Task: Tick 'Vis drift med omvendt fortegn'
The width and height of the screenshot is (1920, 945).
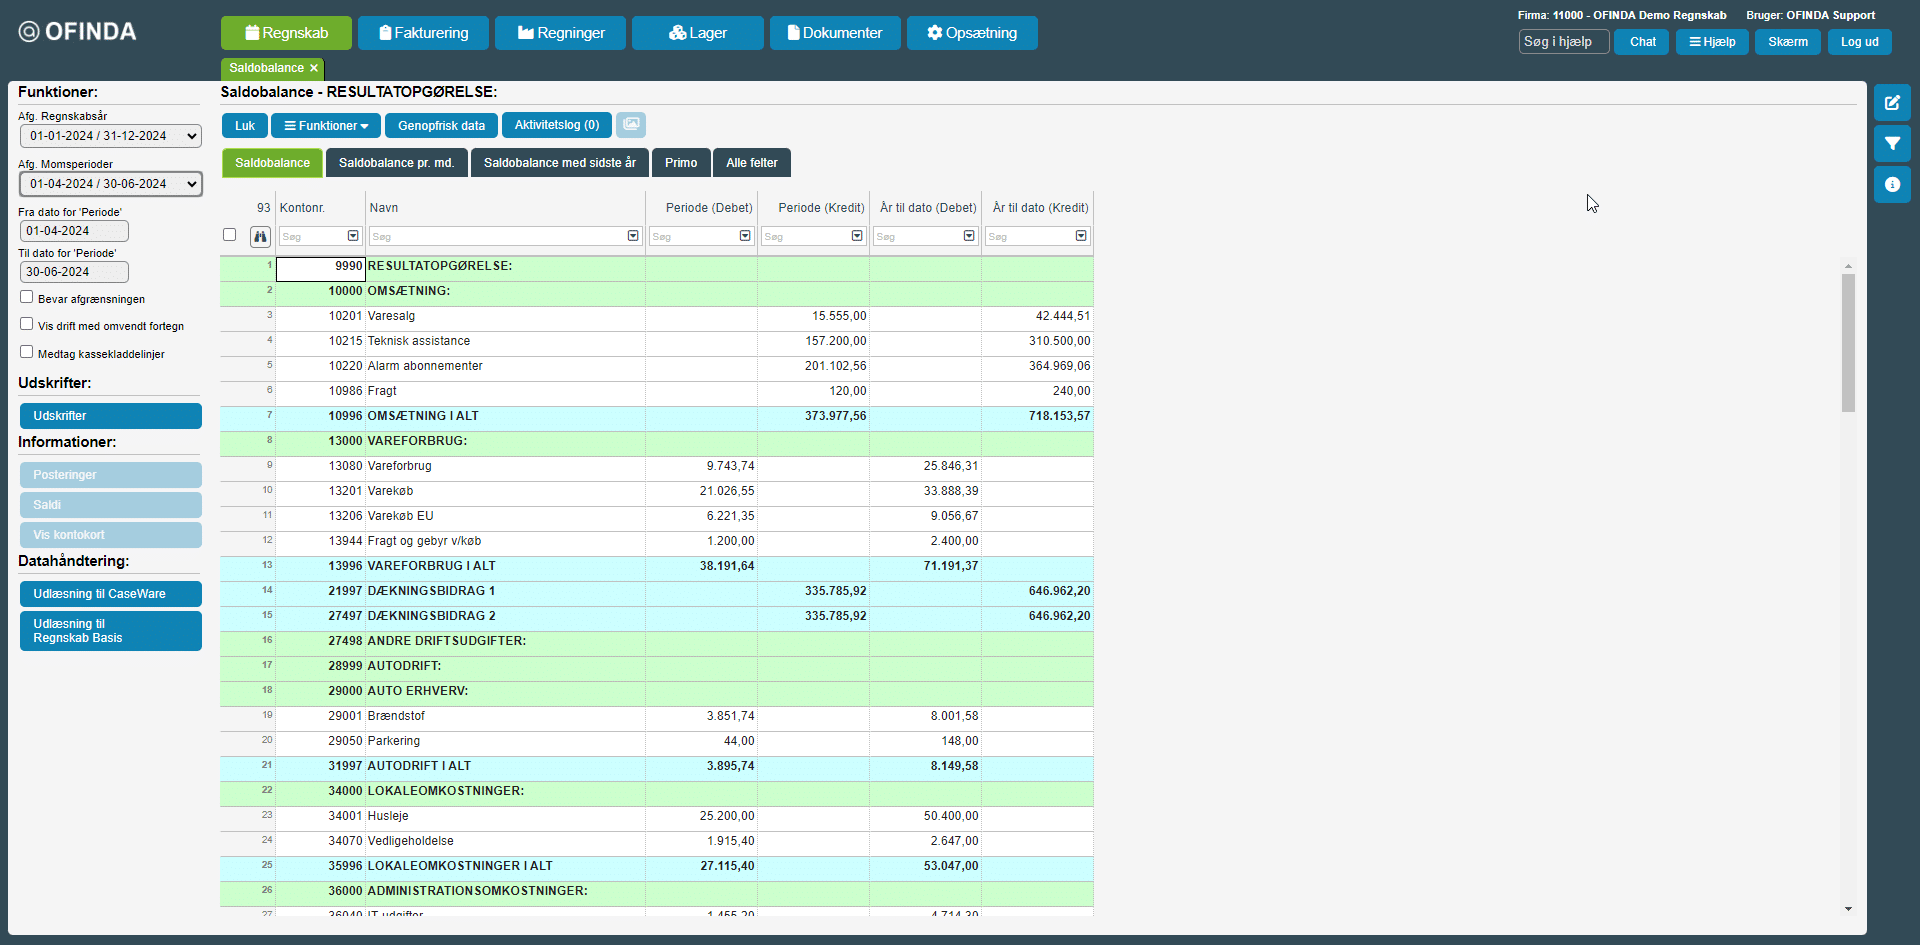Action: point(27,324)
